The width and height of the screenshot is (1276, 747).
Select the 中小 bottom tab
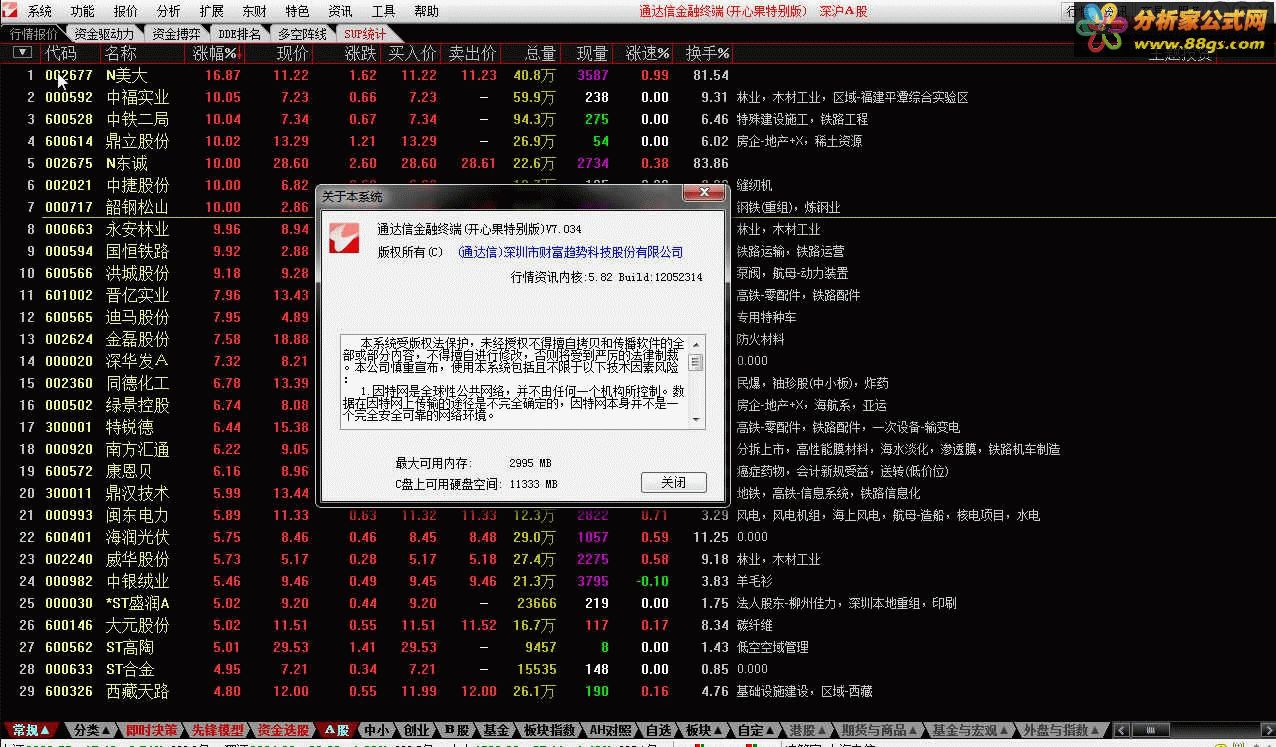point(377,730)
